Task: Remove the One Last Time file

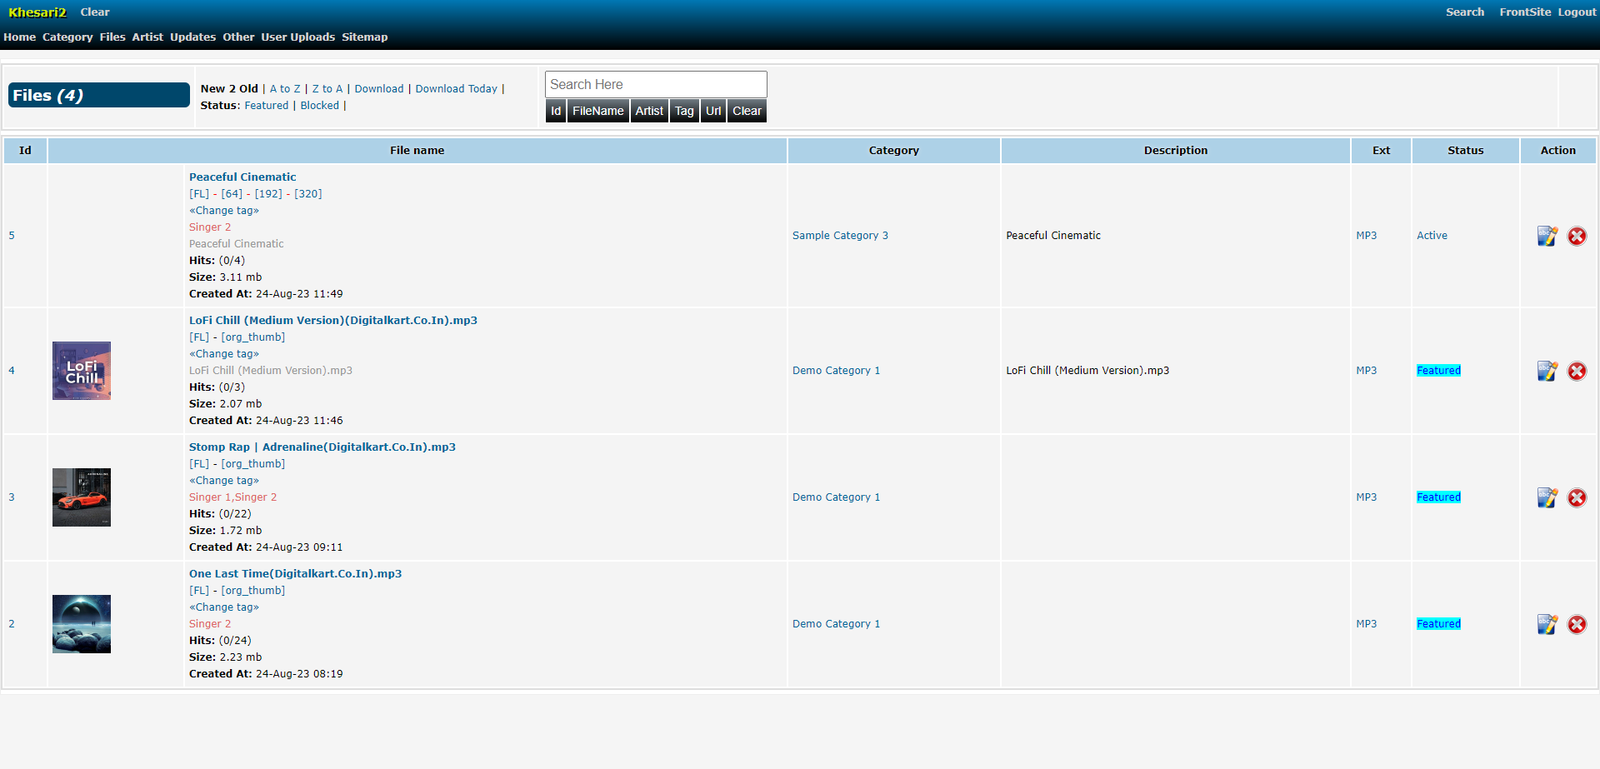Action: pos(1577,624)
